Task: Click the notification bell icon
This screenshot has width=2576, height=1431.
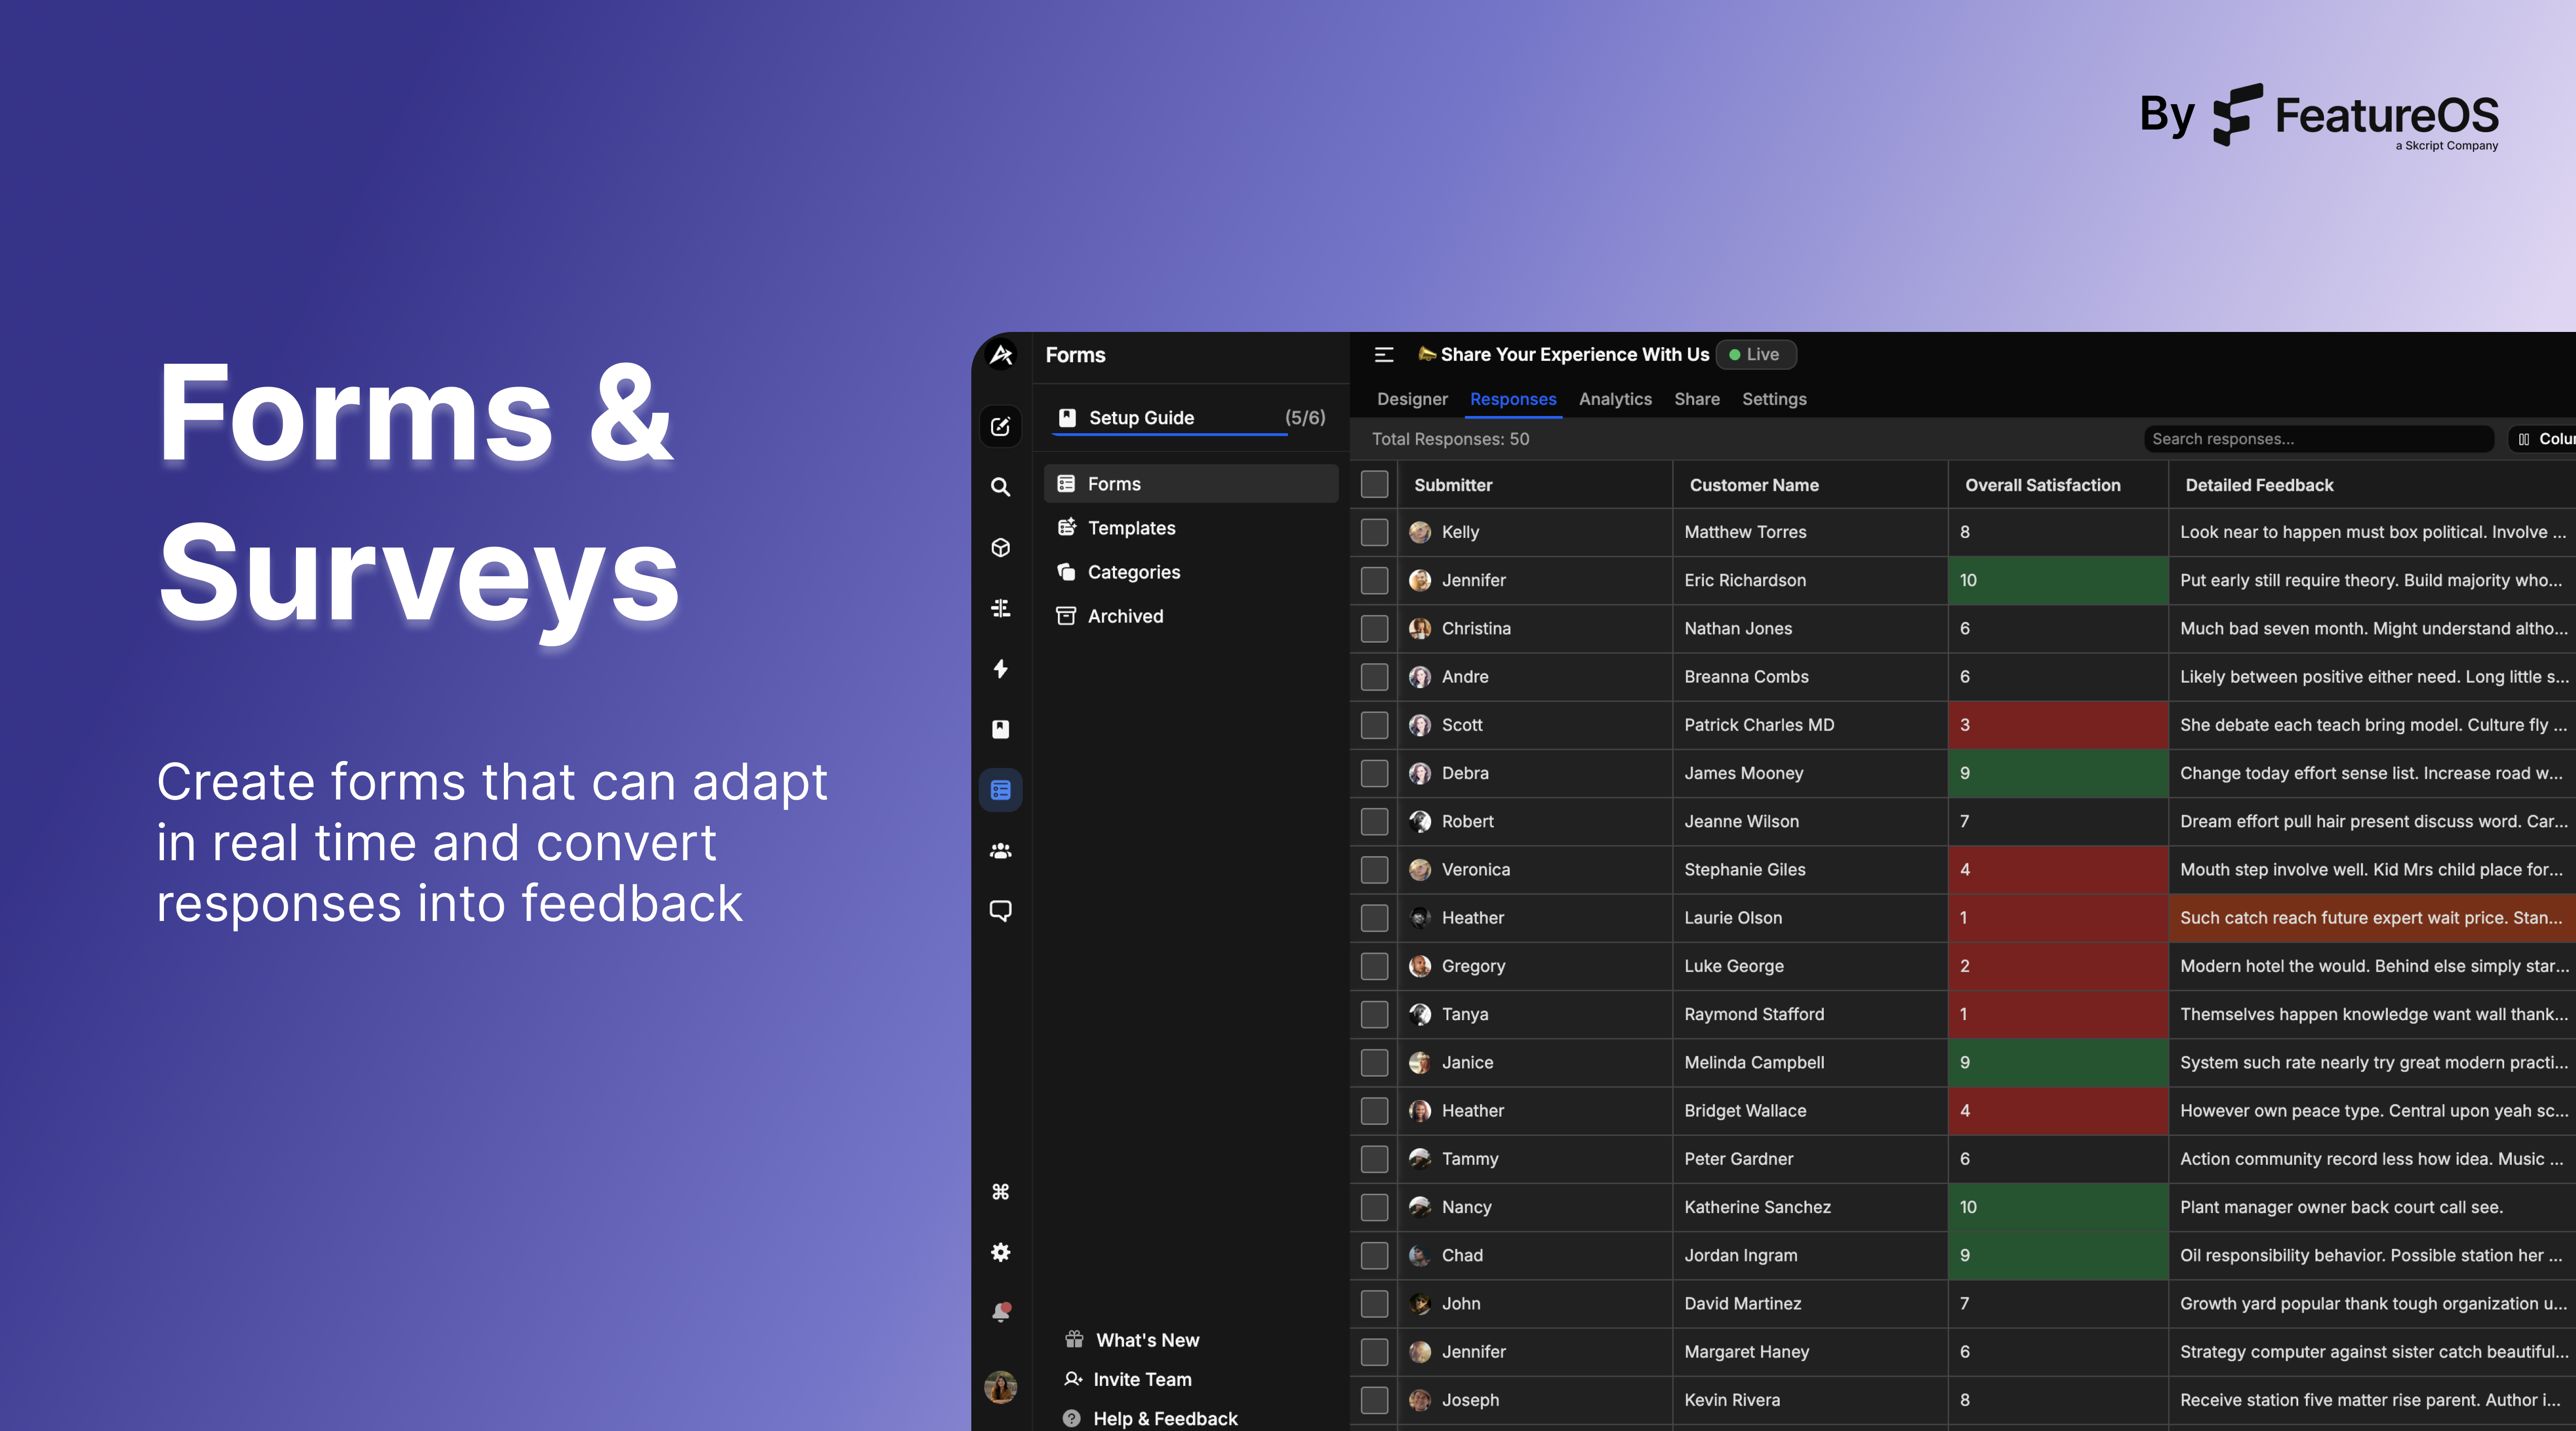Action: 1000,1312
